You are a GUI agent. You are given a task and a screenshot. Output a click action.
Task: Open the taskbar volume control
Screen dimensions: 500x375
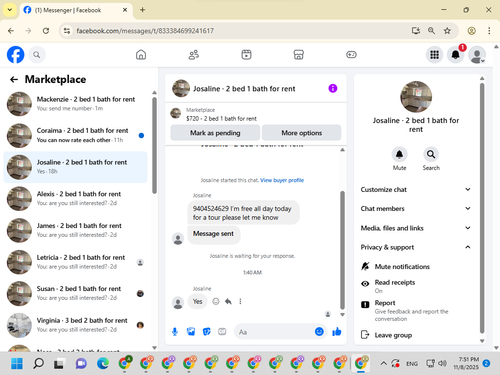click(442, 363)
